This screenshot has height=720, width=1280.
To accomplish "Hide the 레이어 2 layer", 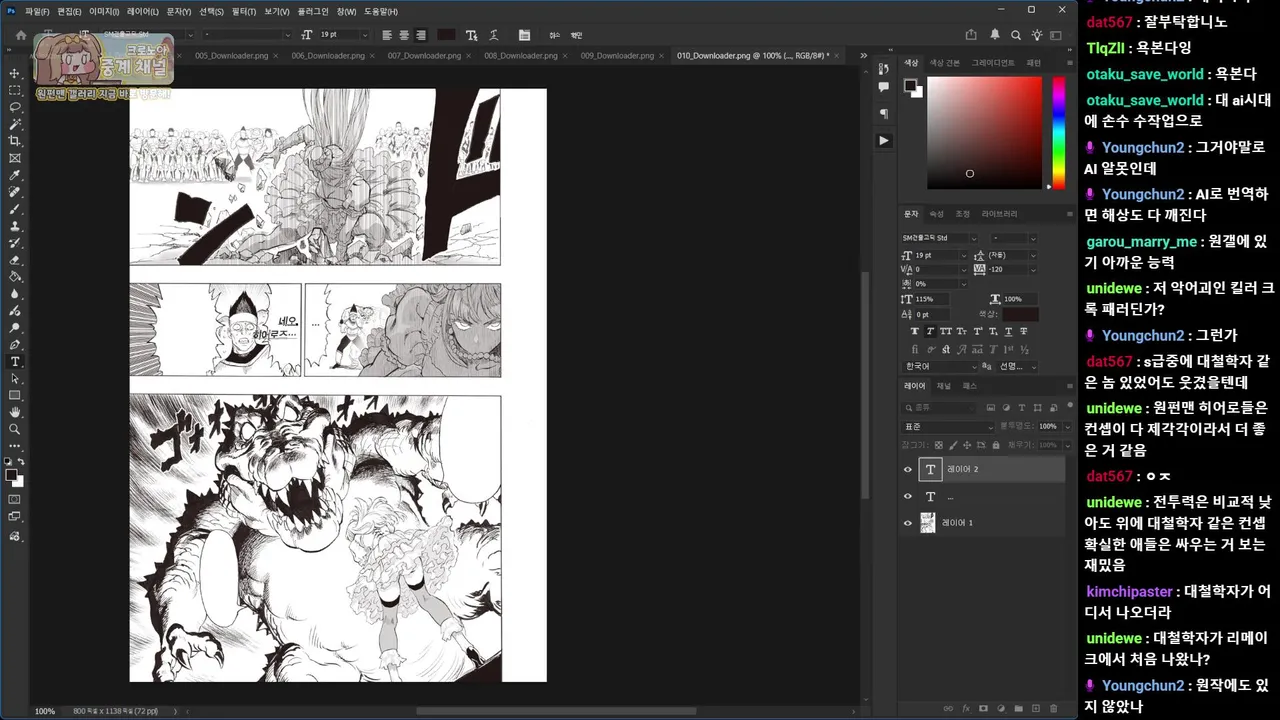I will (x=908, y=469).
